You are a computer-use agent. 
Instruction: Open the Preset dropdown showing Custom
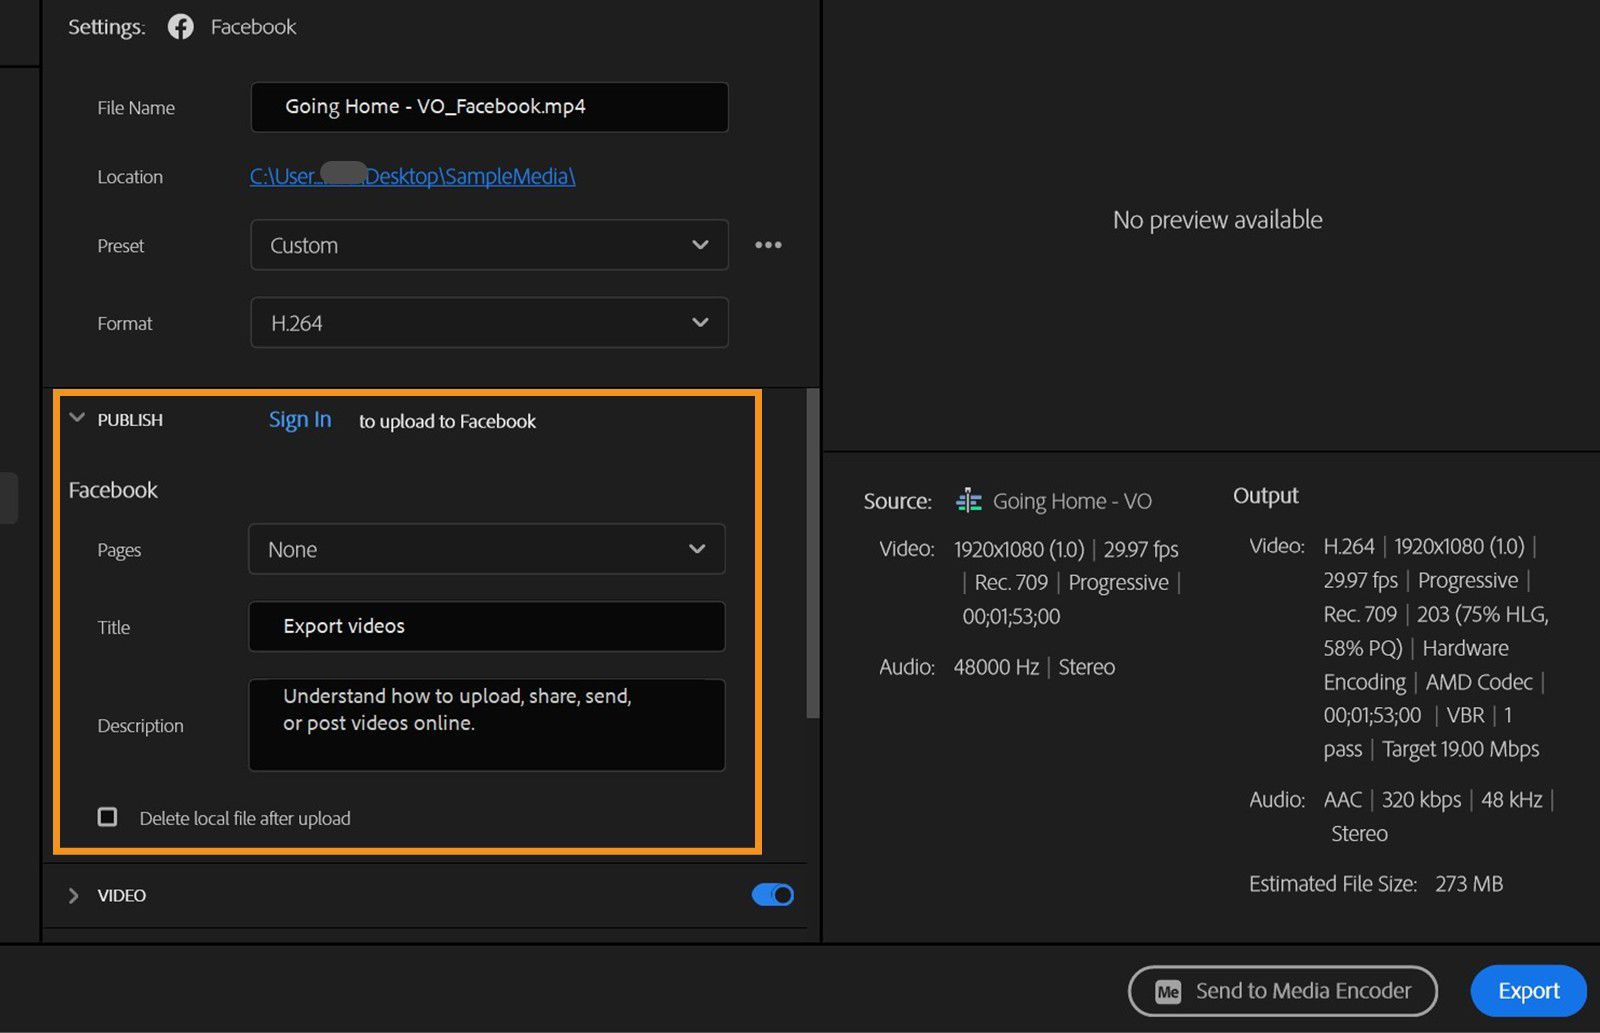pyautogui.click(x=488, y=245)
